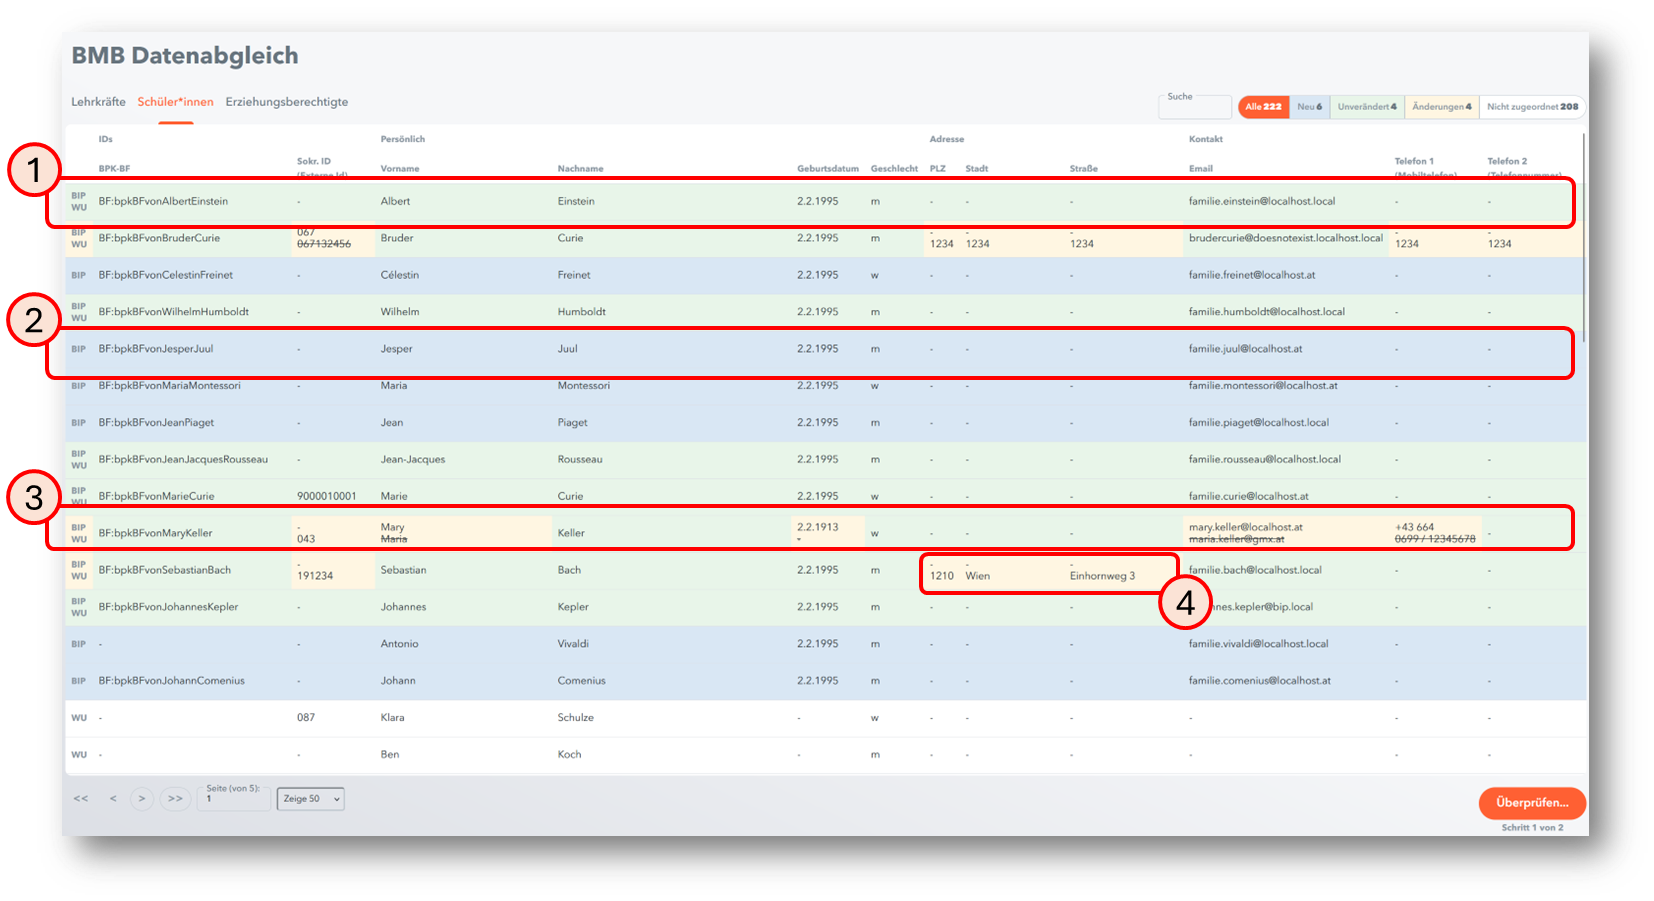Go to the previous page arrow
Image resolution: width=1654 pixels, height=901 pixels.
tap(113, 799)
